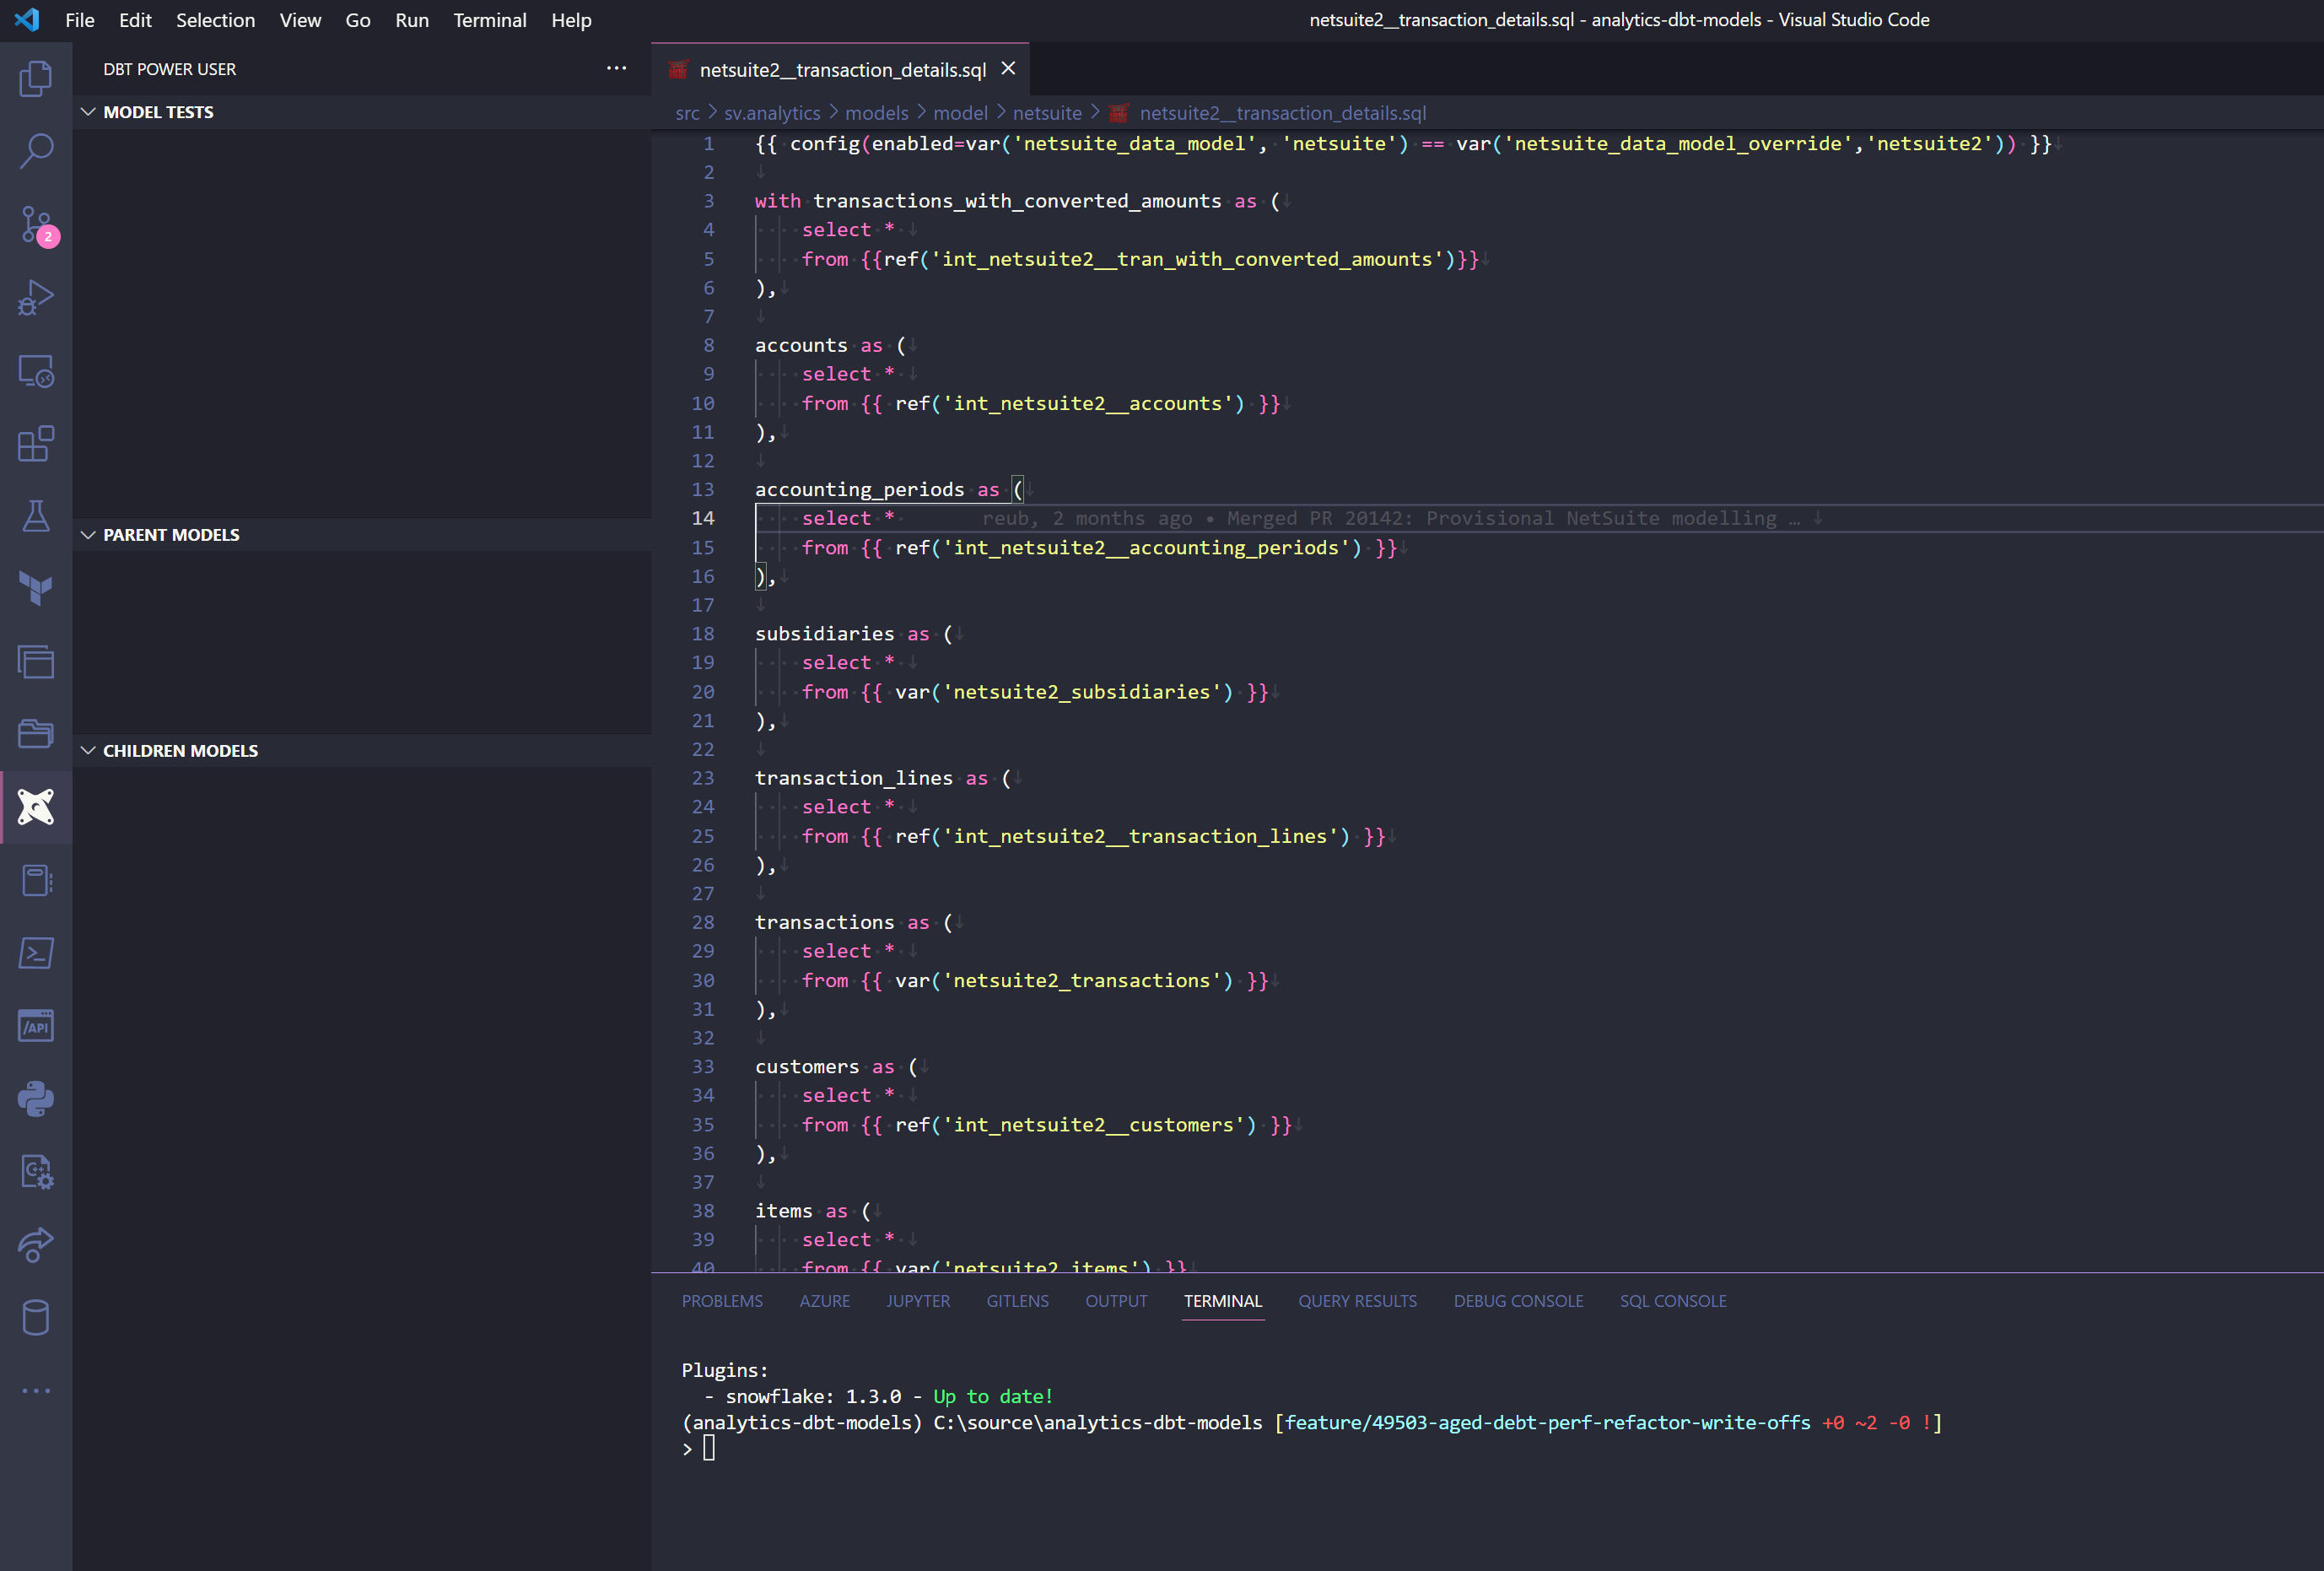Open the File menu
The image size is (2324, 1571).
point(80,20)
